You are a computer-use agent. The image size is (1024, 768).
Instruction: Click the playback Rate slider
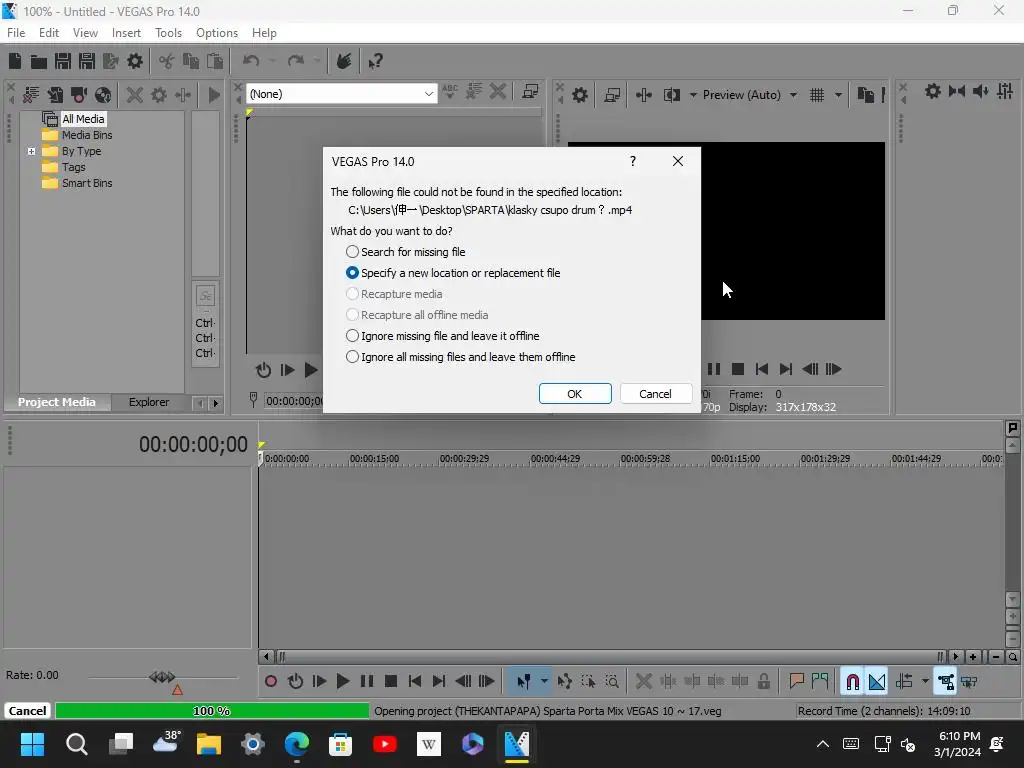click(x=163, y=678)
